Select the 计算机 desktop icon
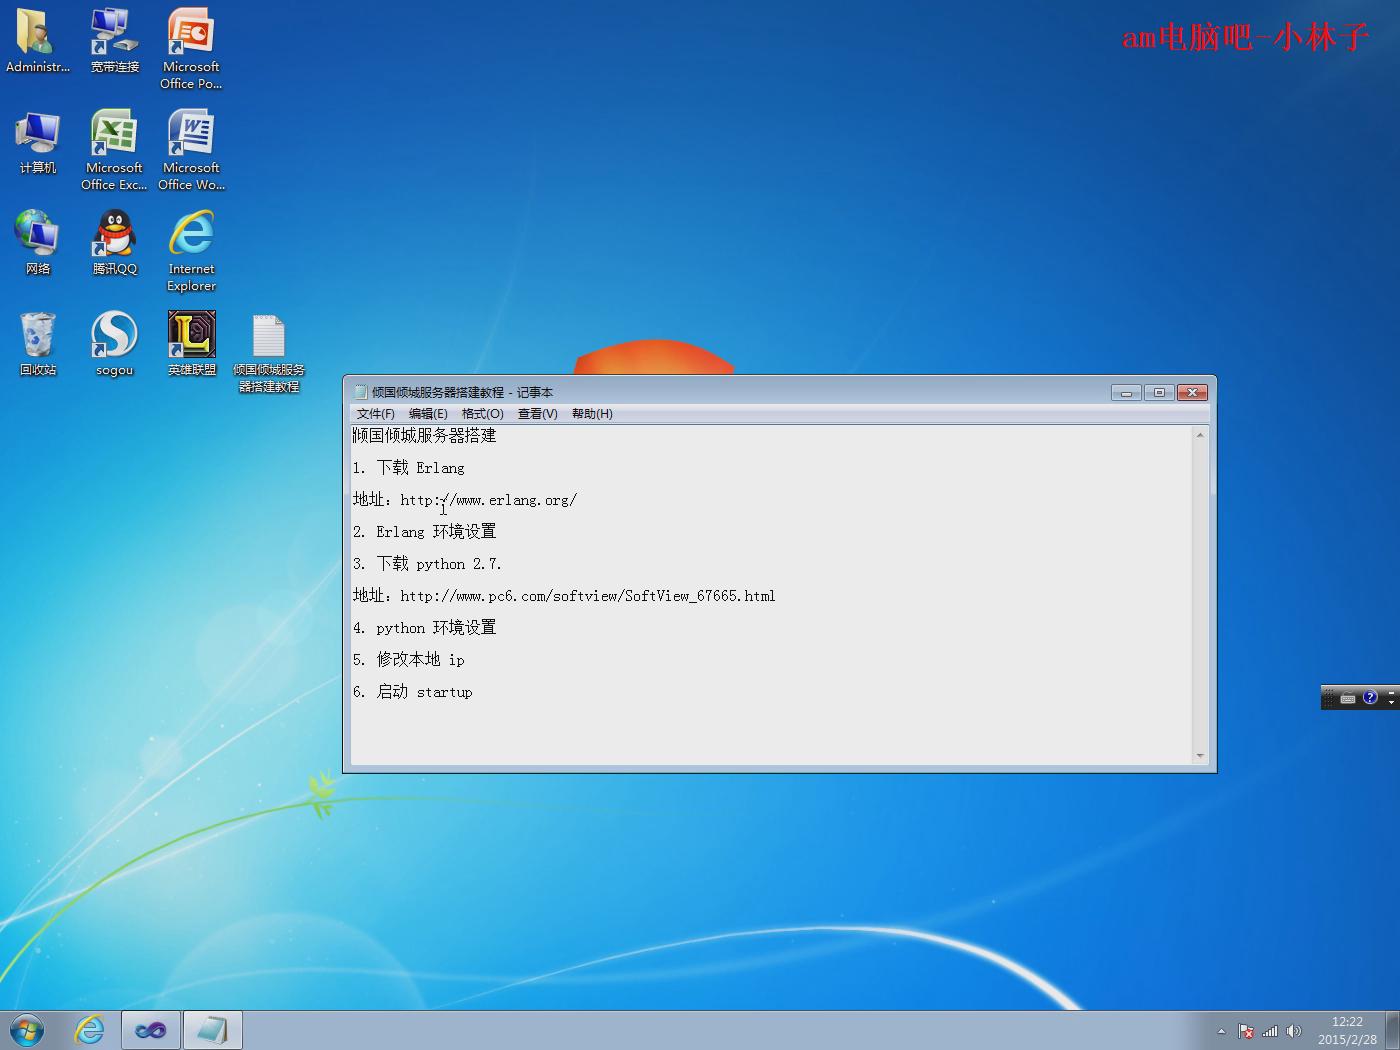 coord(38,134)
